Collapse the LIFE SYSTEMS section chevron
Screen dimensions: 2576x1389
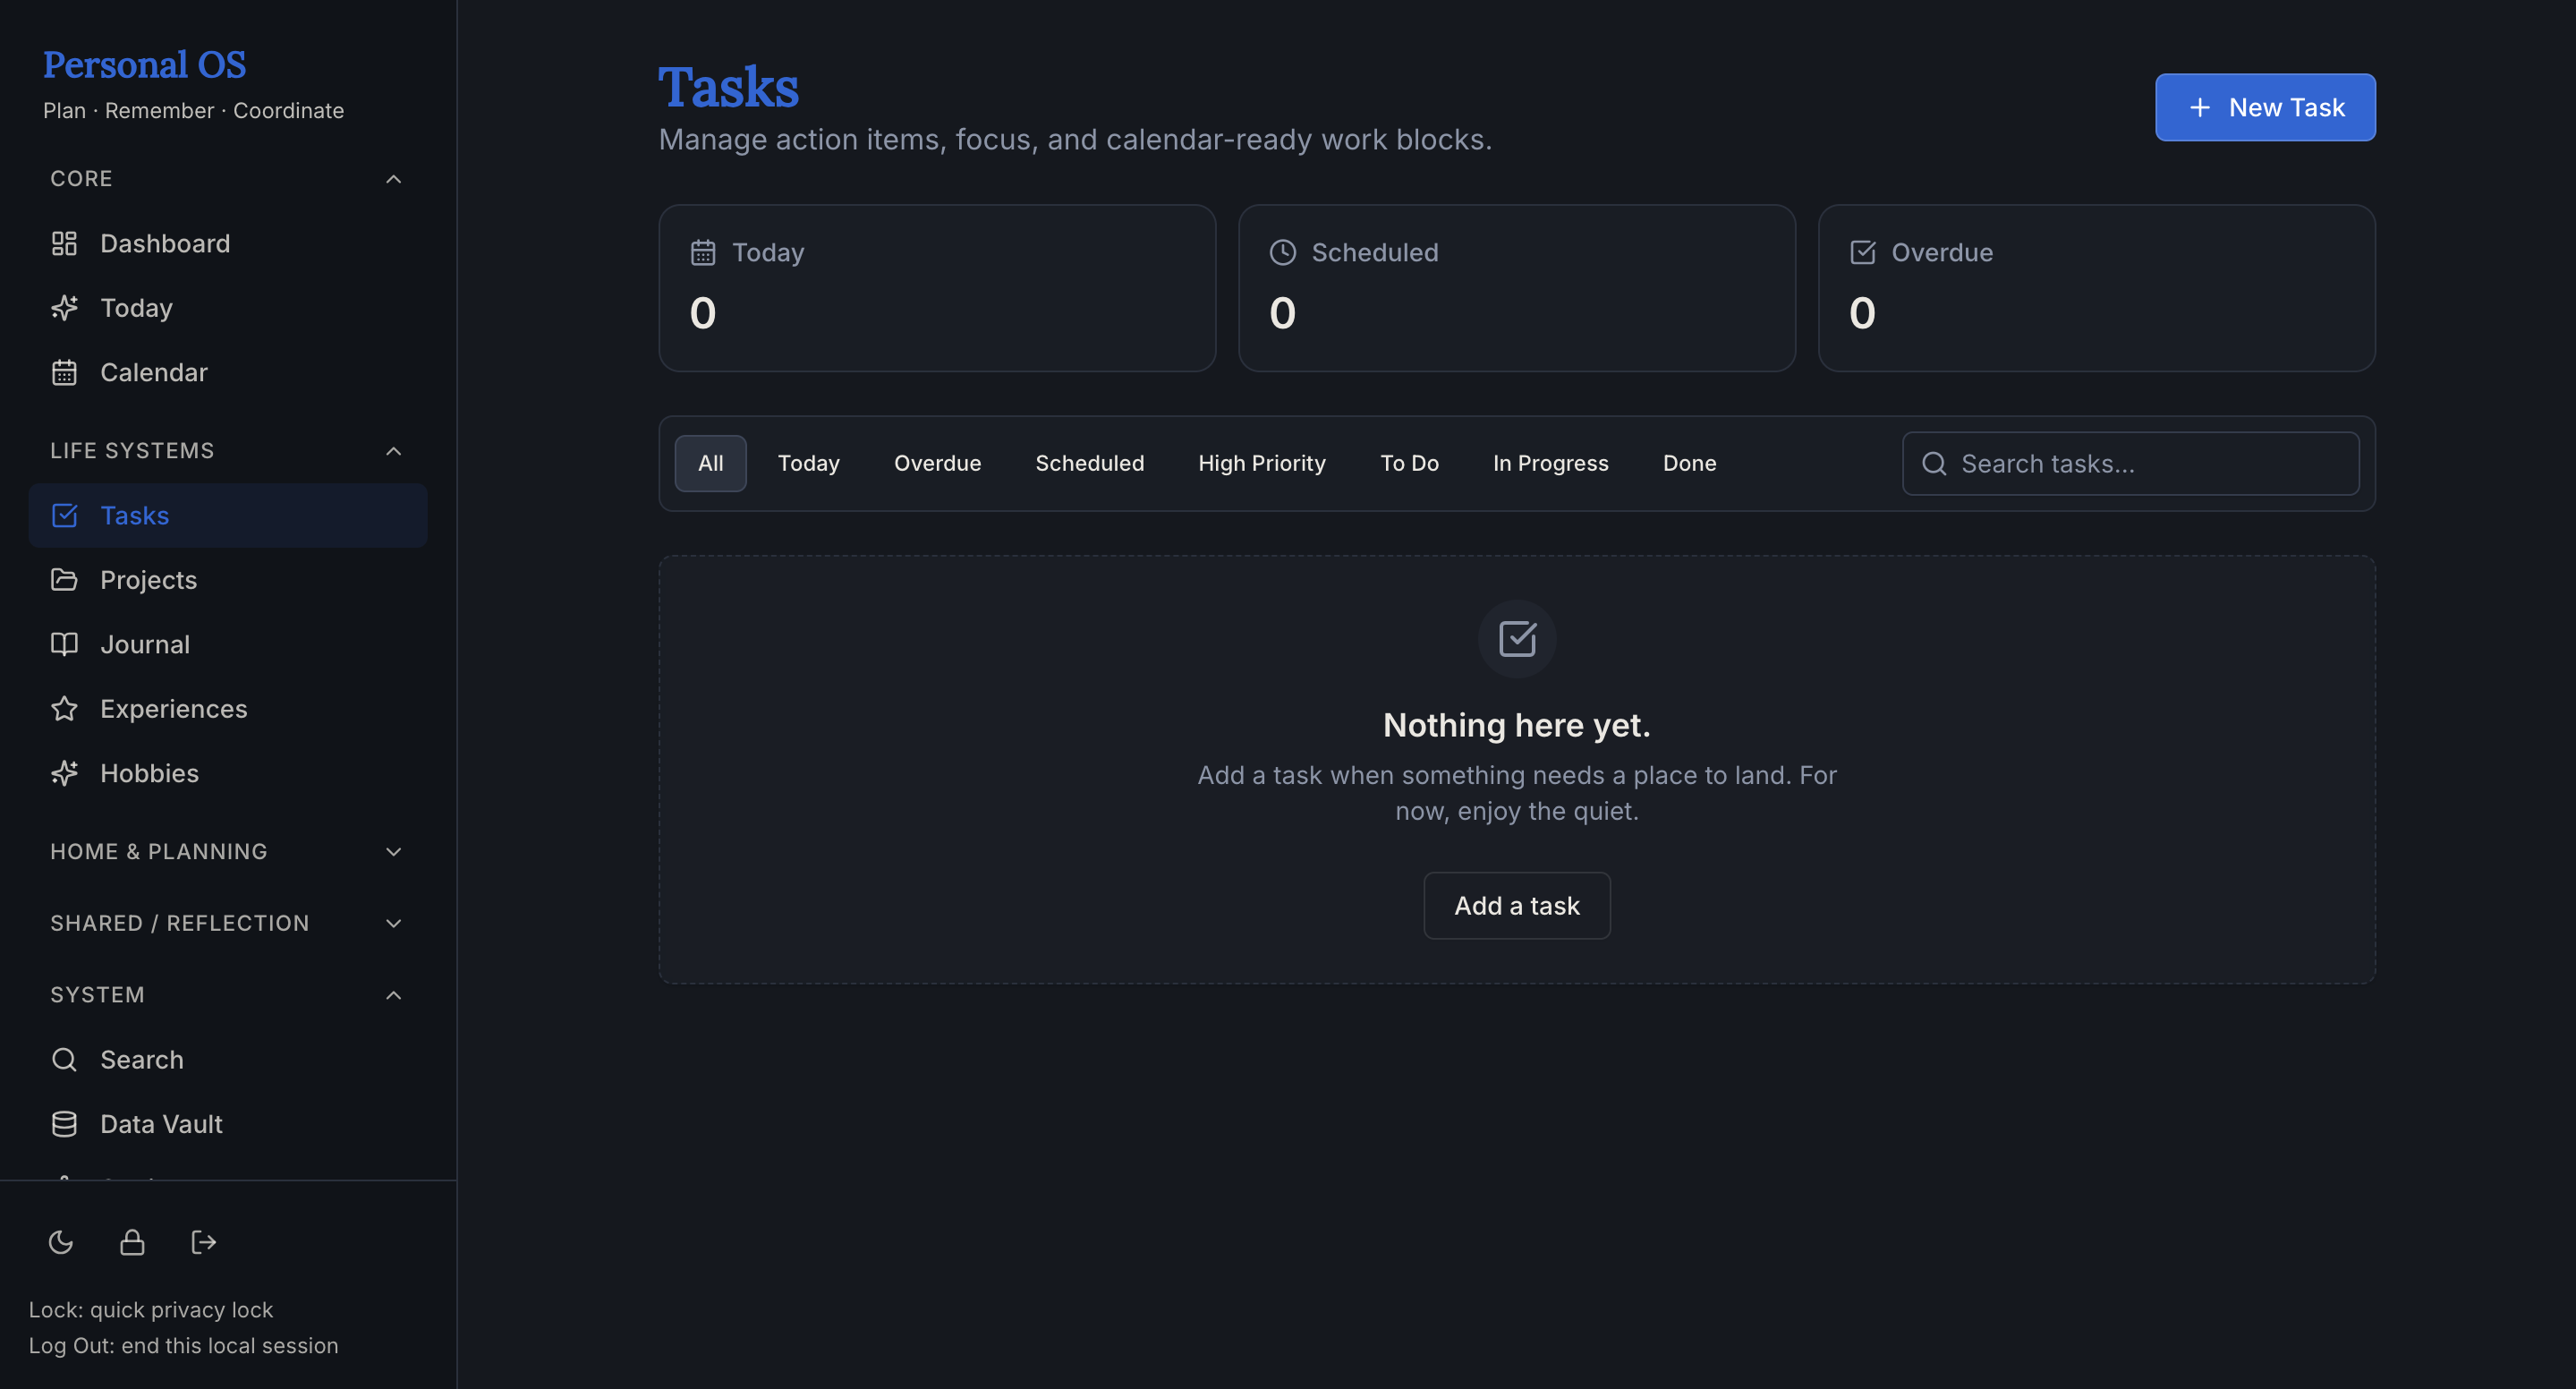394,451
